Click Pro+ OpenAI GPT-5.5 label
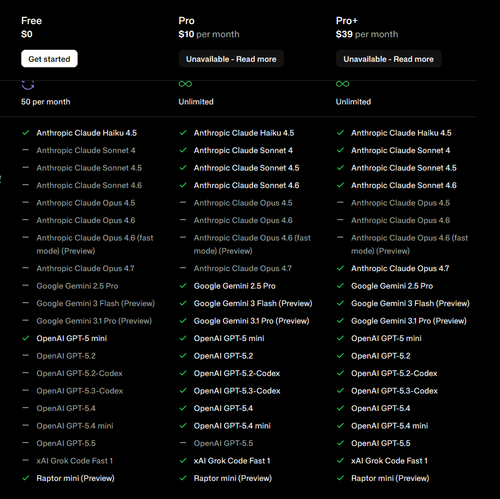This screenshot has width=500, height=499. pyautogui.click(x=381, y=443)
